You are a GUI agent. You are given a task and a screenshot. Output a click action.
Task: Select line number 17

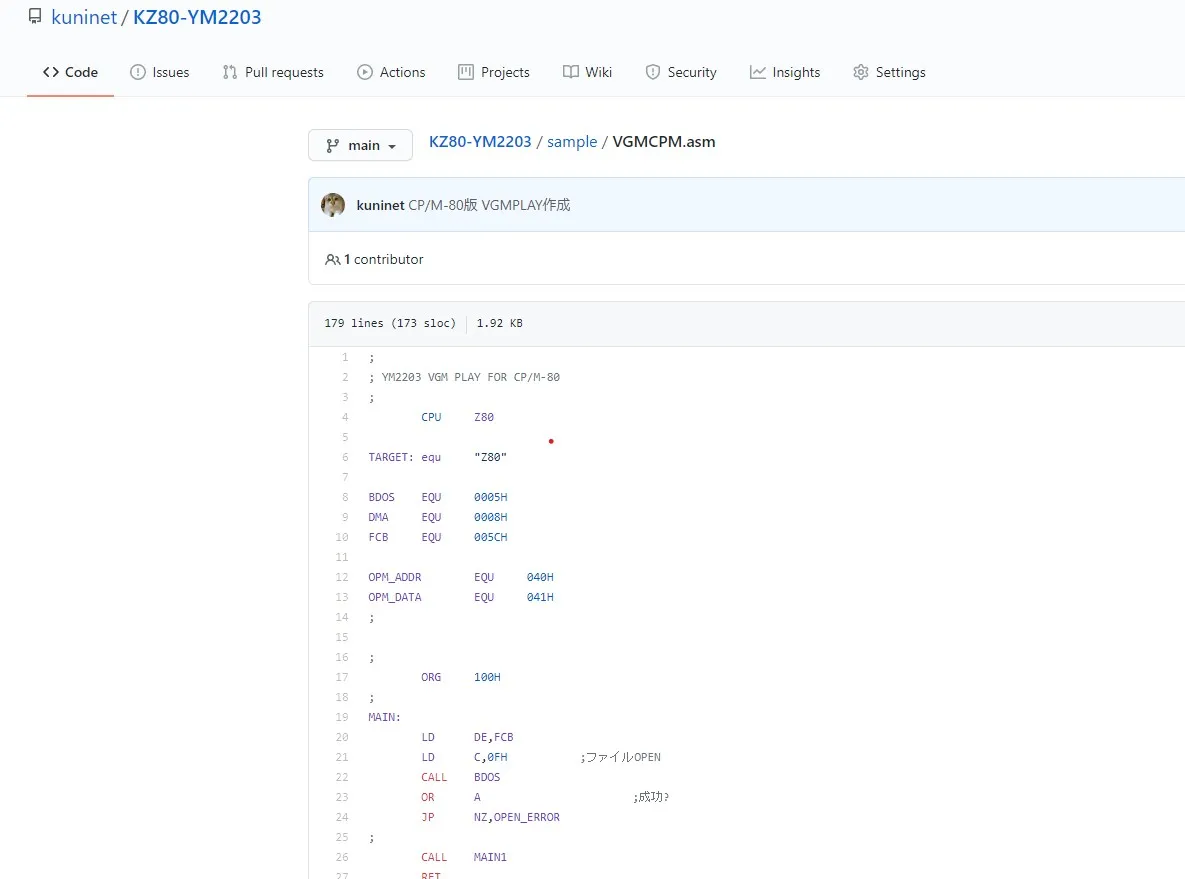coord(342,677)
